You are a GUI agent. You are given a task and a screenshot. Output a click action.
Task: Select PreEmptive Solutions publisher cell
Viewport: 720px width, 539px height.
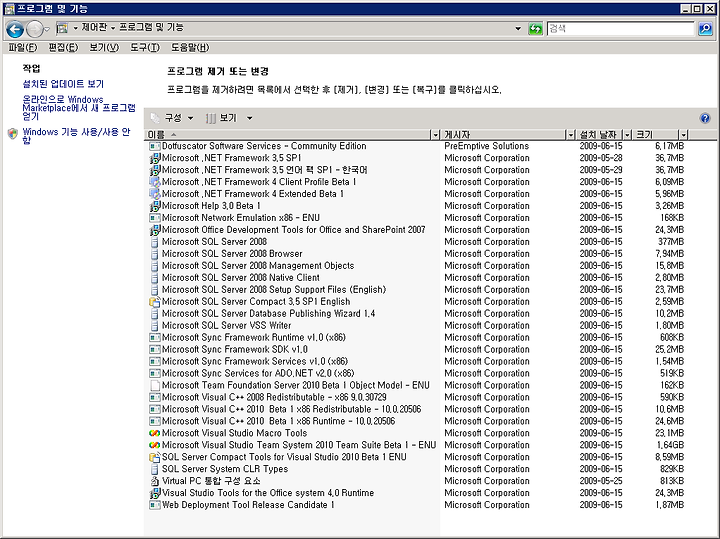click(x=486, y=146)
